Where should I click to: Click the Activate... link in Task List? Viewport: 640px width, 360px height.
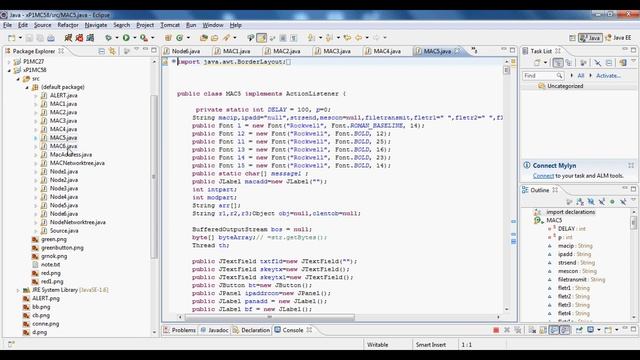tap(608, 76)
